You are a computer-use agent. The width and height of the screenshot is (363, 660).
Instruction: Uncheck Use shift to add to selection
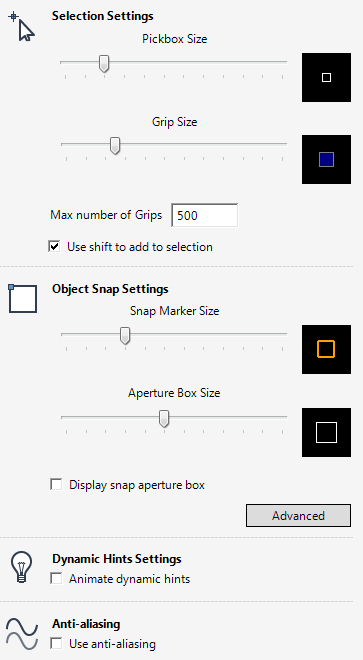click(54, 247)
